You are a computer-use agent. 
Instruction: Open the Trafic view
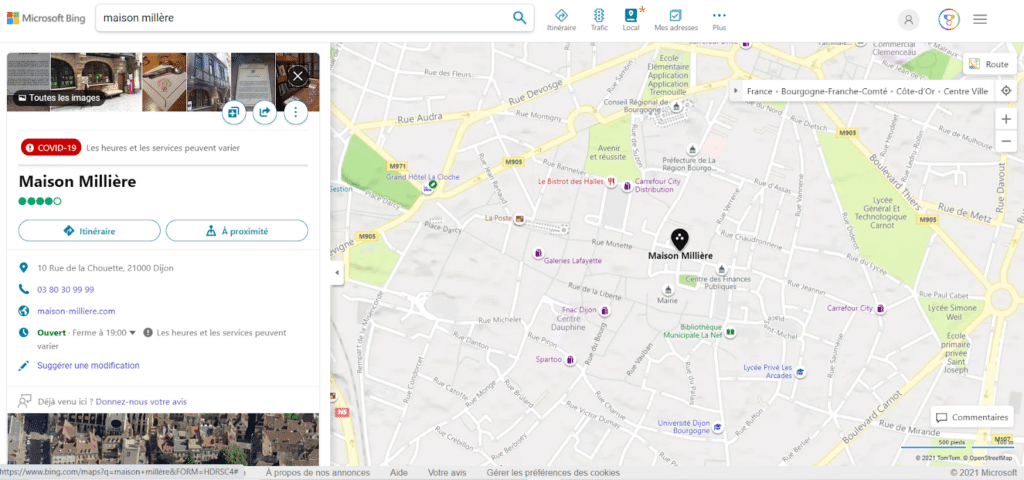[x=599, y=20]
